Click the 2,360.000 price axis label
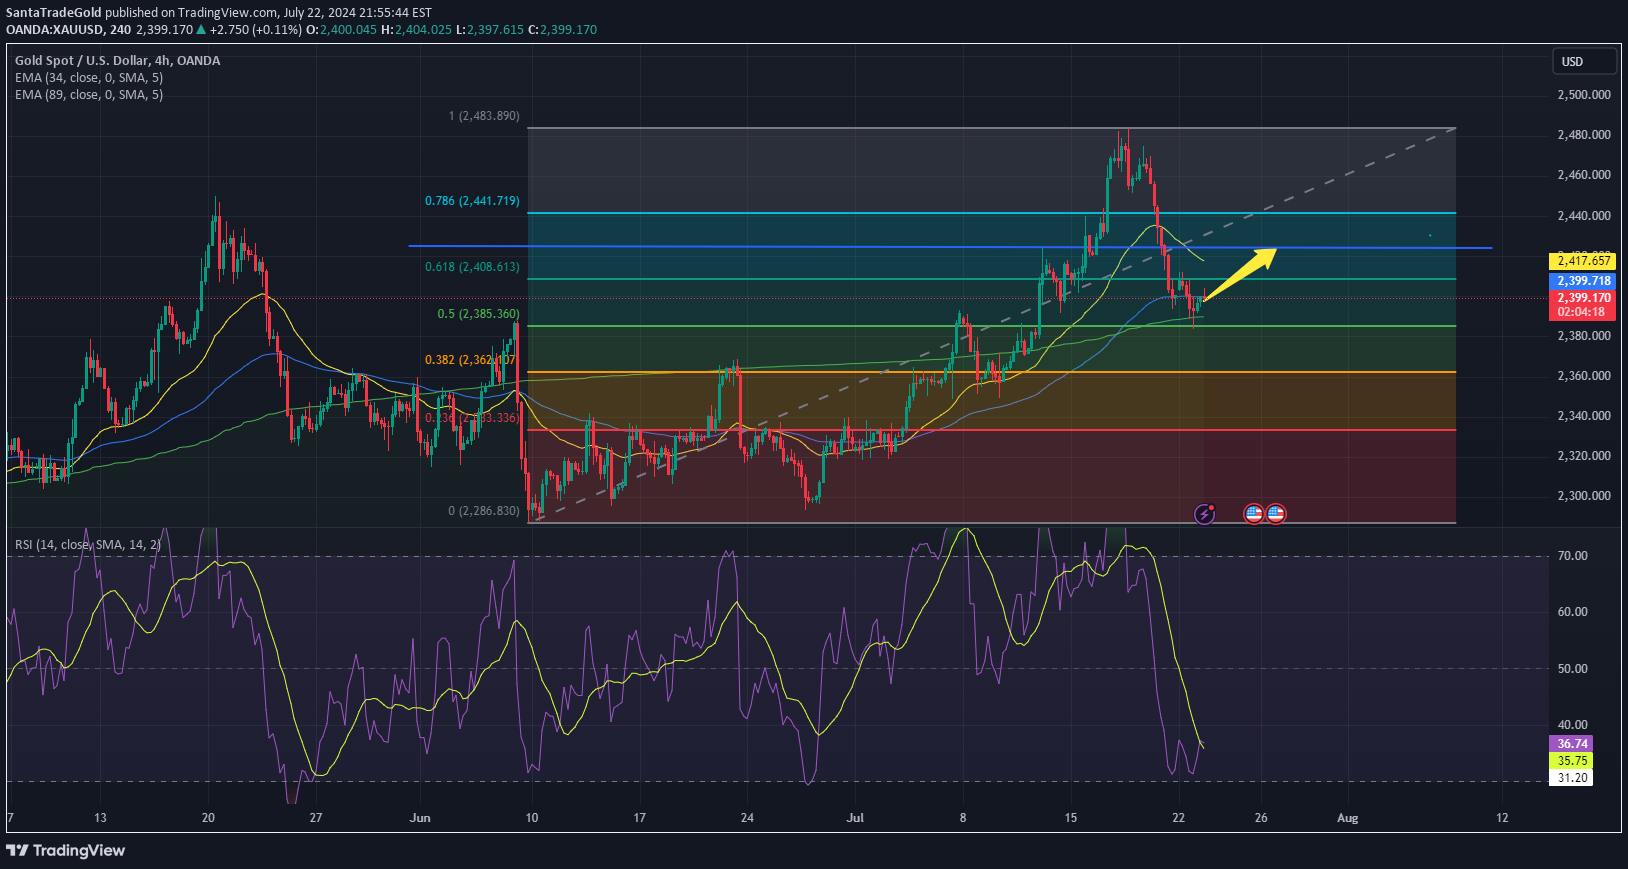 click(x=1584, y=376)
